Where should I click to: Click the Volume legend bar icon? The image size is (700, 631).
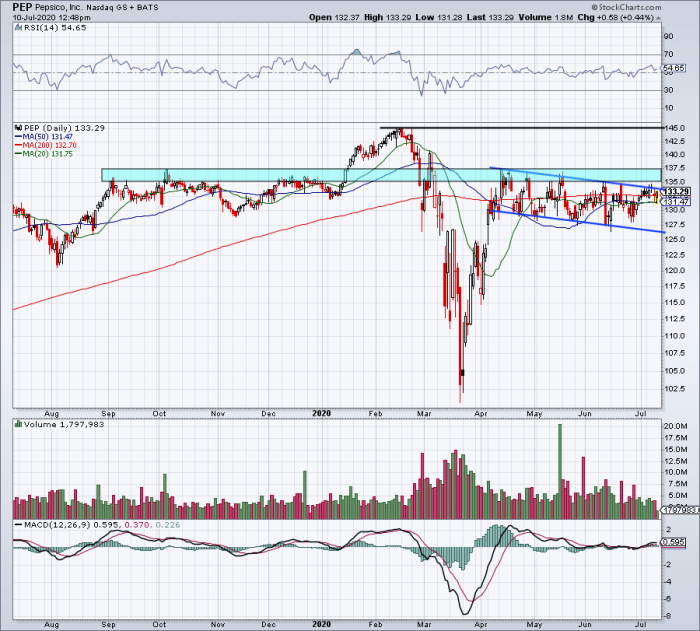click(x=18, y=424)
